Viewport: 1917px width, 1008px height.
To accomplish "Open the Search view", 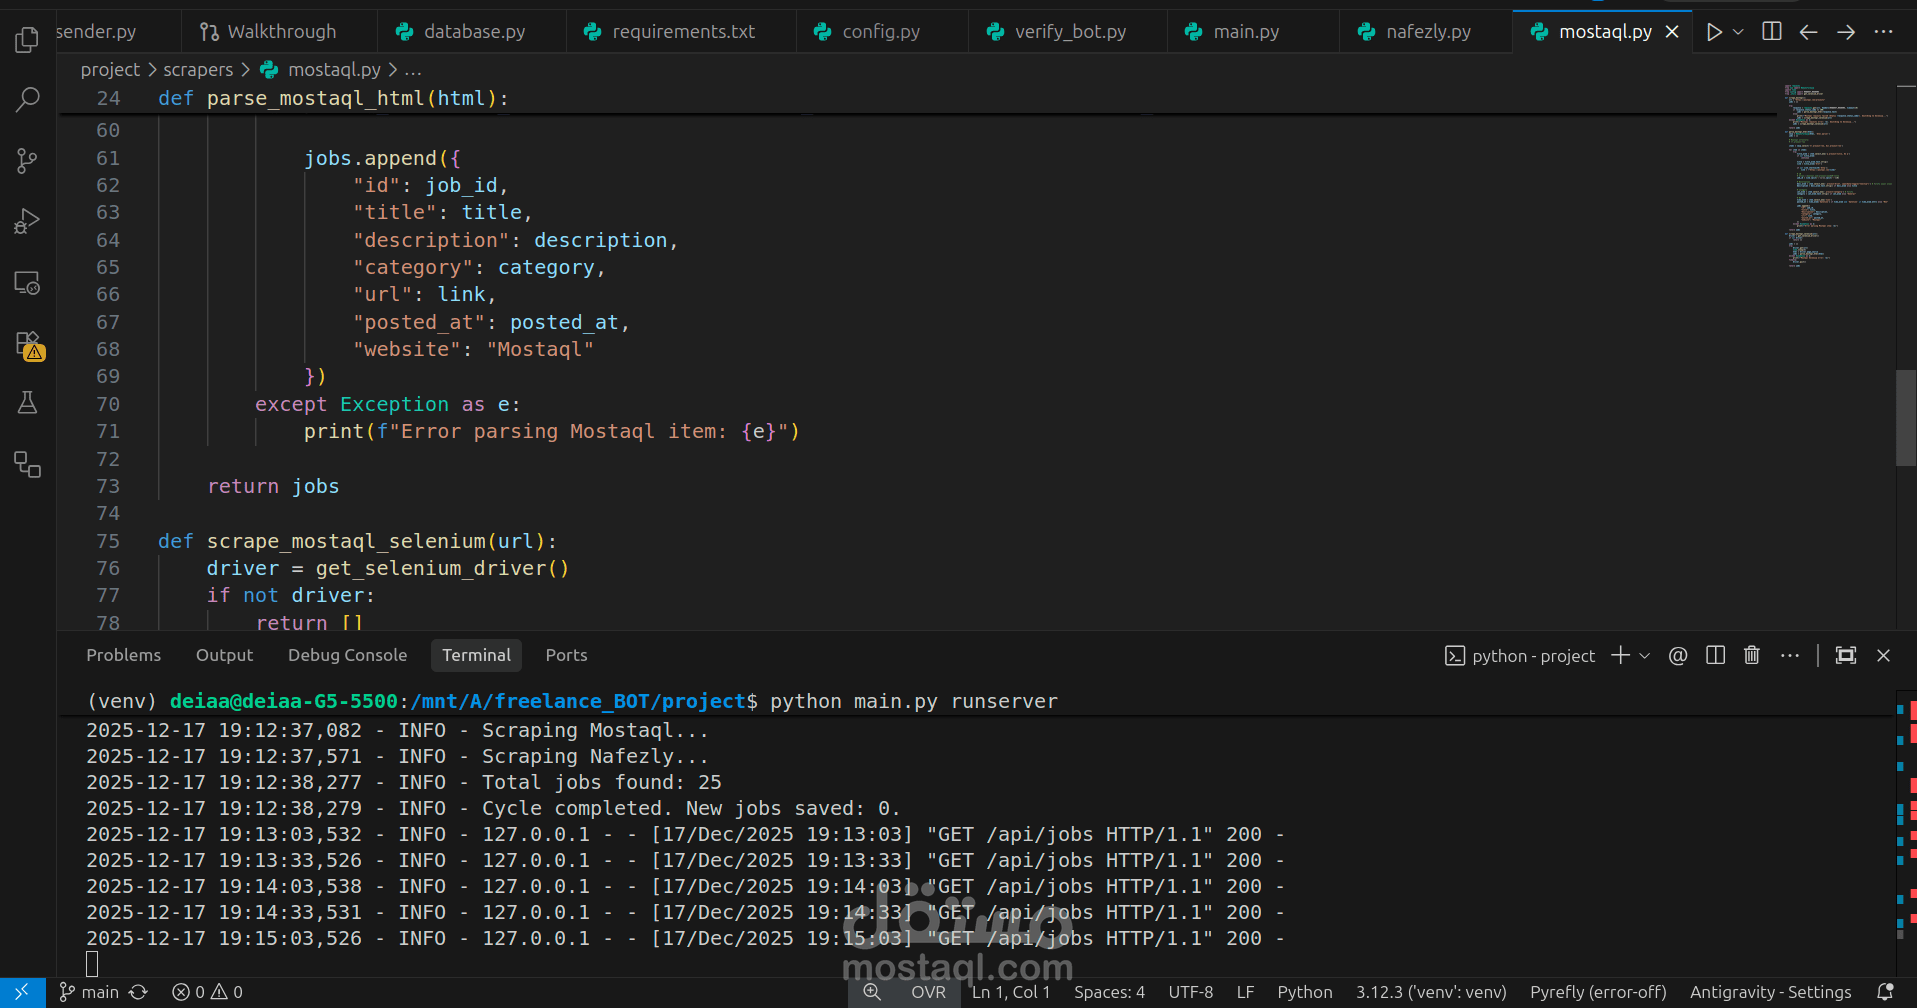I will click(x=28, y=99).
